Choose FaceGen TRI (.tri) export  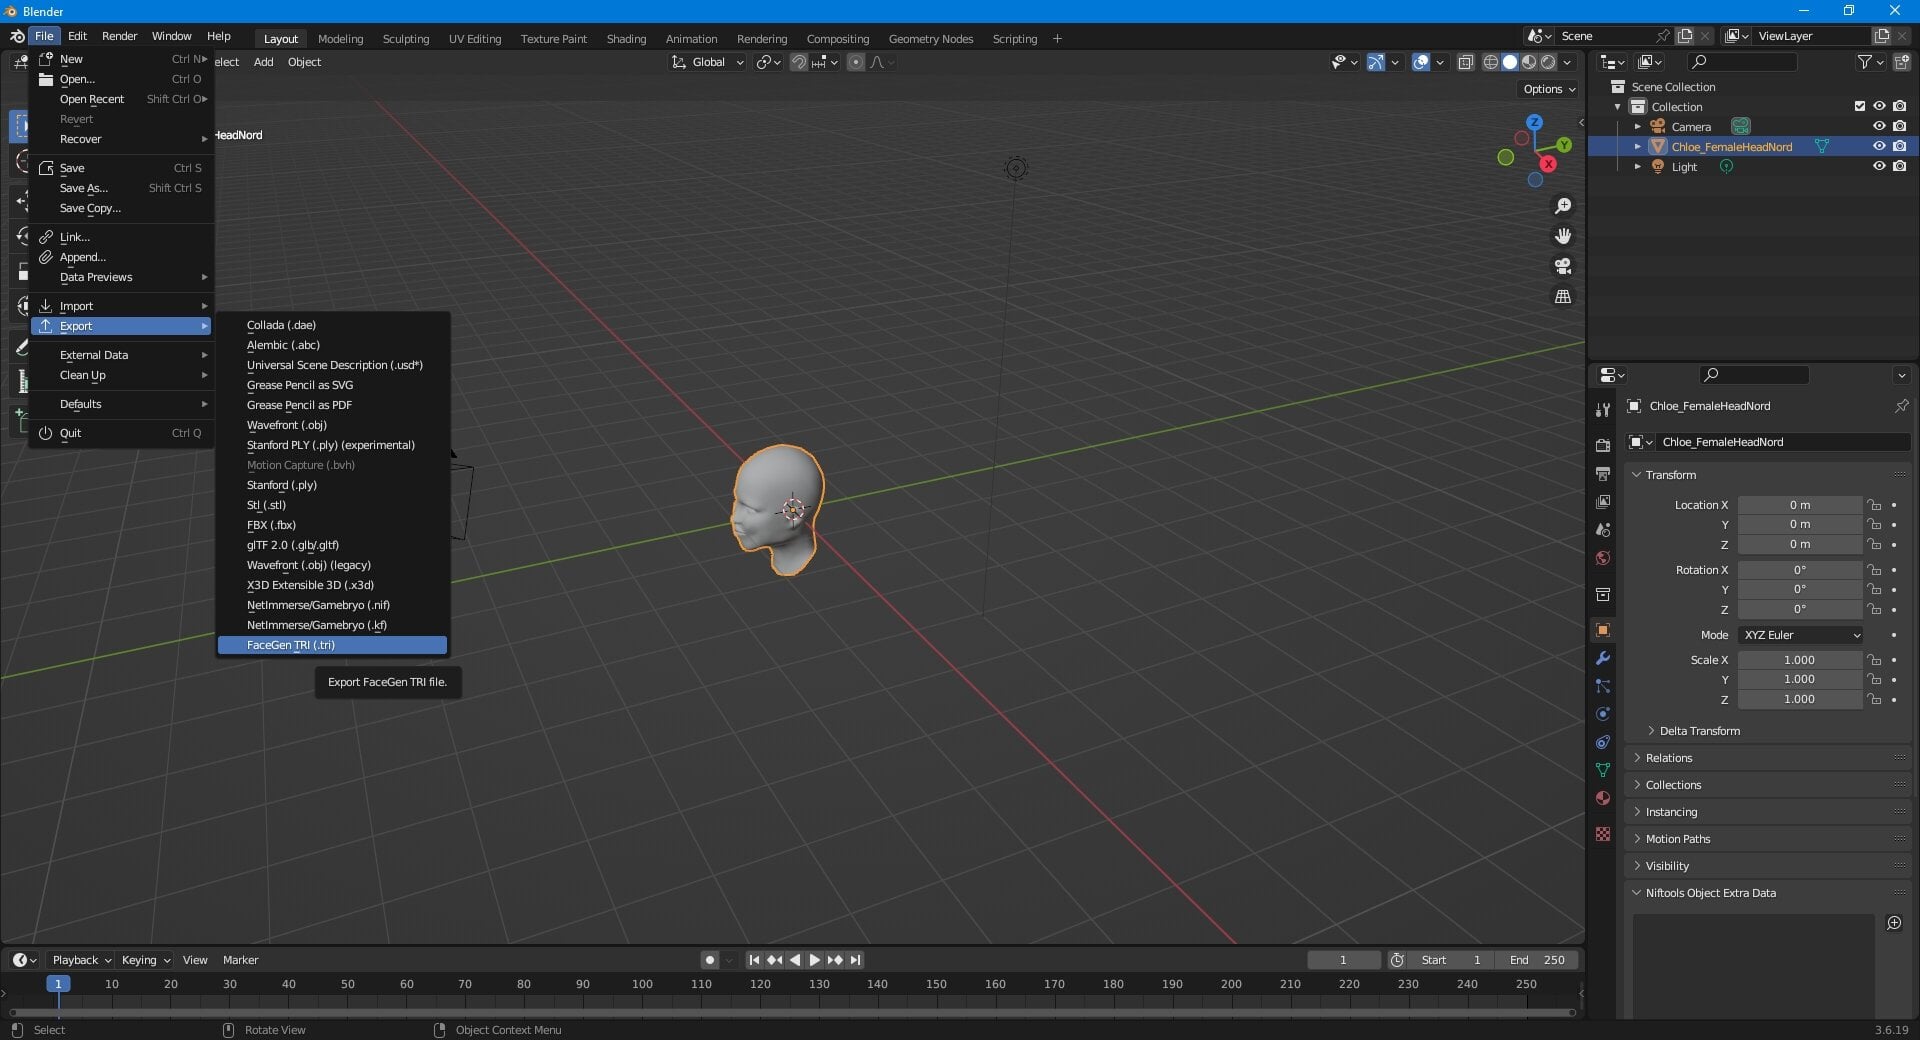point(332,645)
